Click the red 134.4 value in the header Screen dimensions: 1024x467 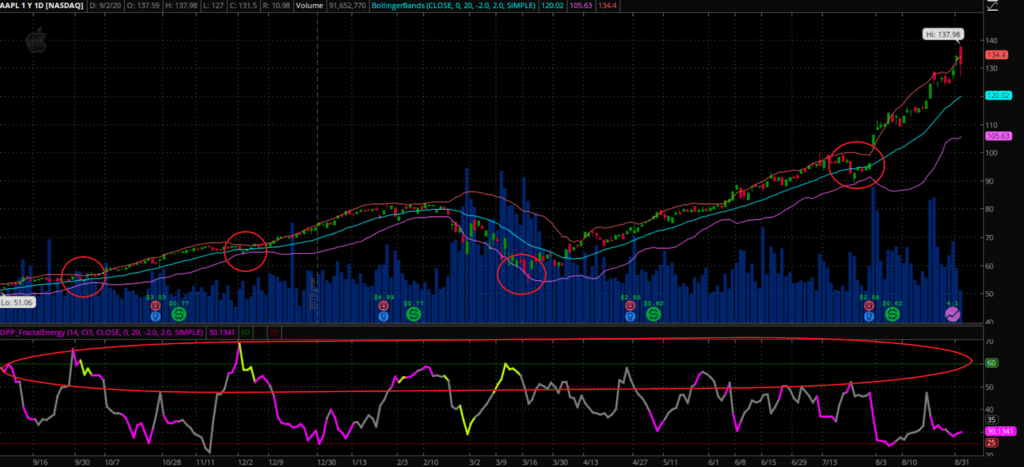pyautogui.click(x=609, y=5)
